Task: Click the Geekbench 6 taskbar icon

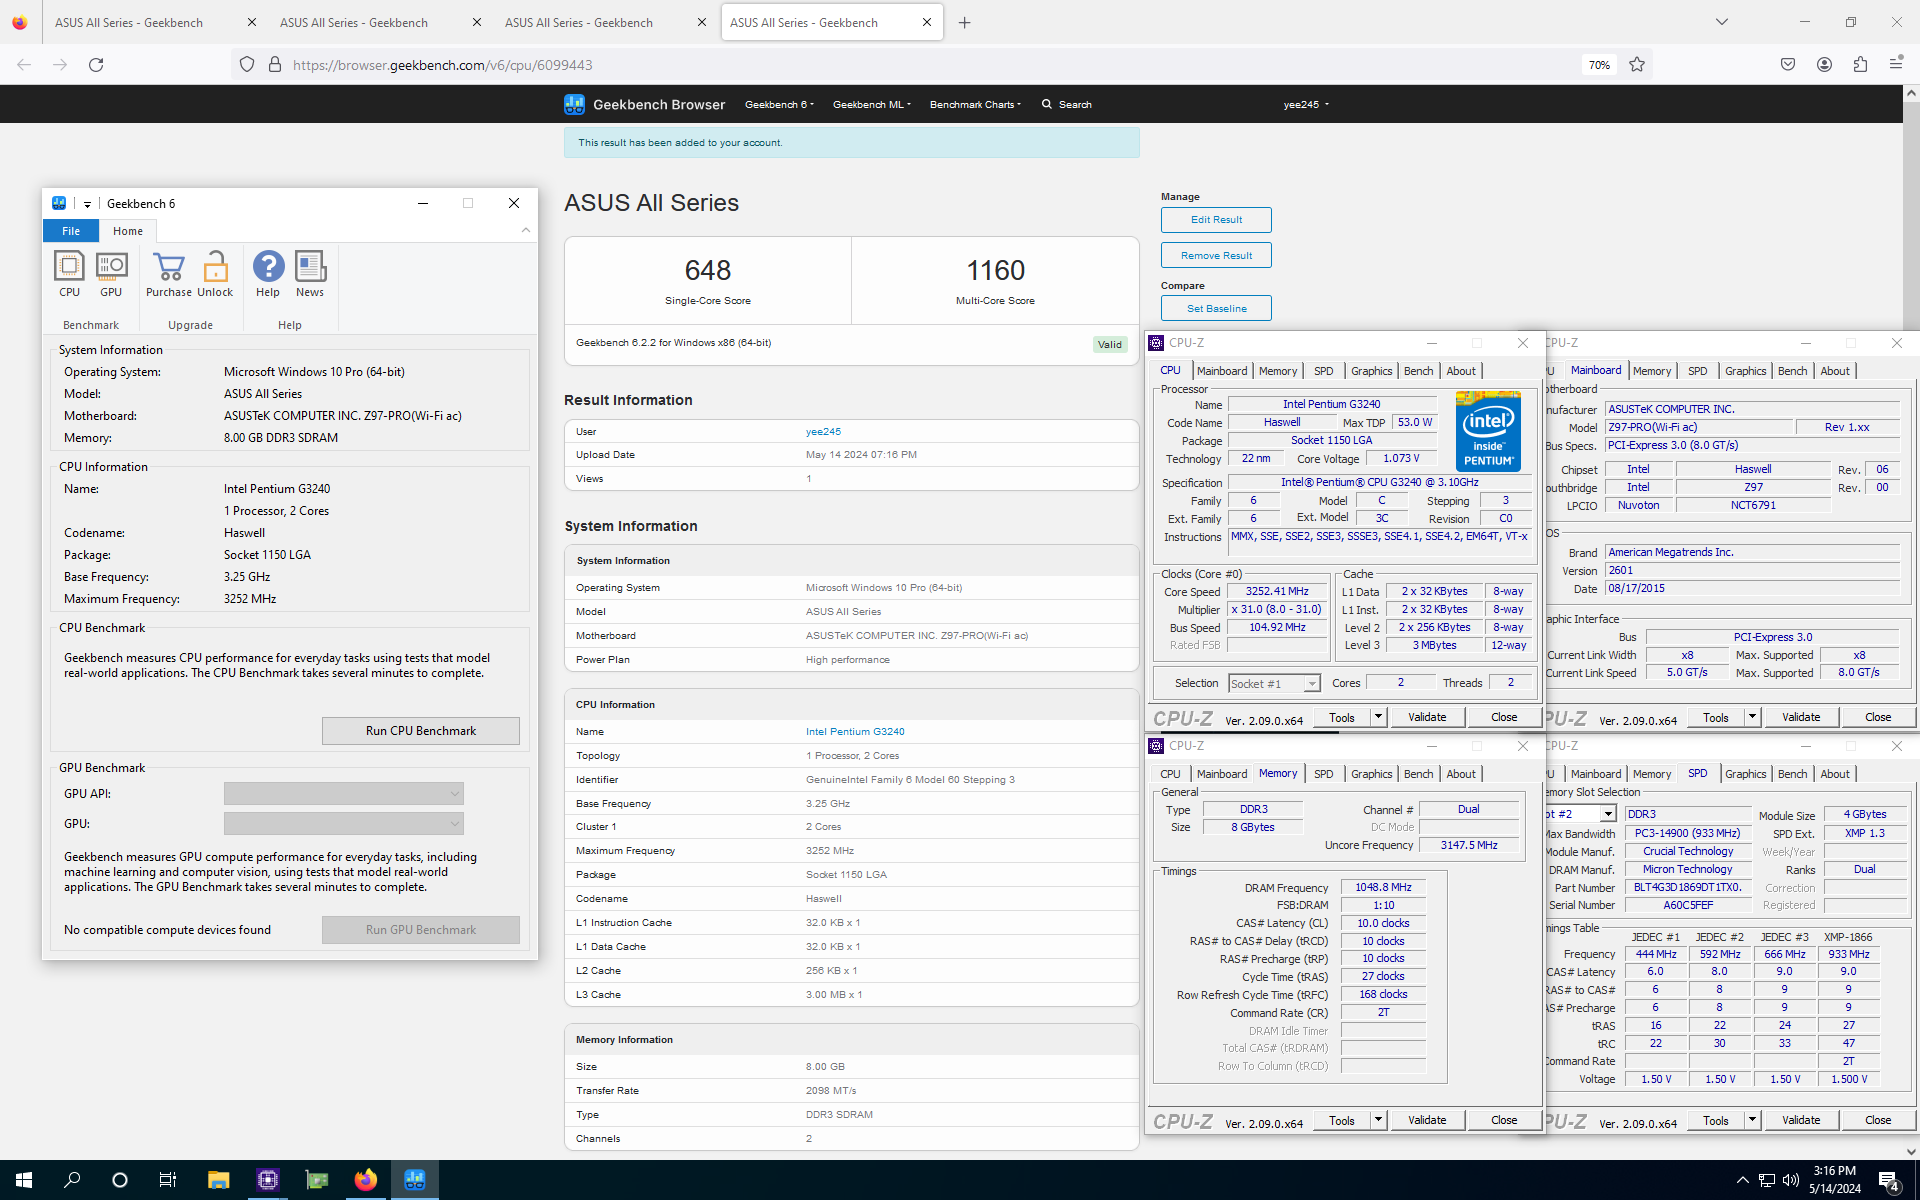Action: coord(414,1180)
